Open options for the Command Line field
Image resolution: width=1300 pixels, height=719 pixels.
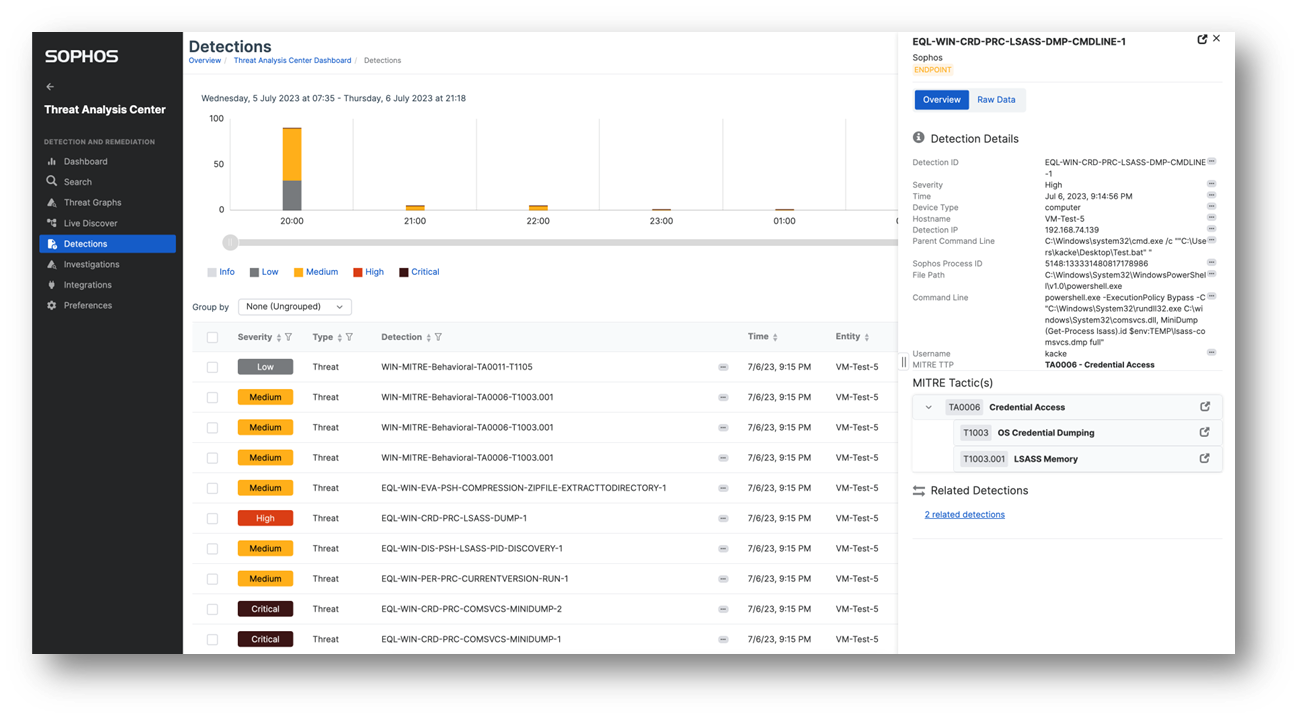1211,297
